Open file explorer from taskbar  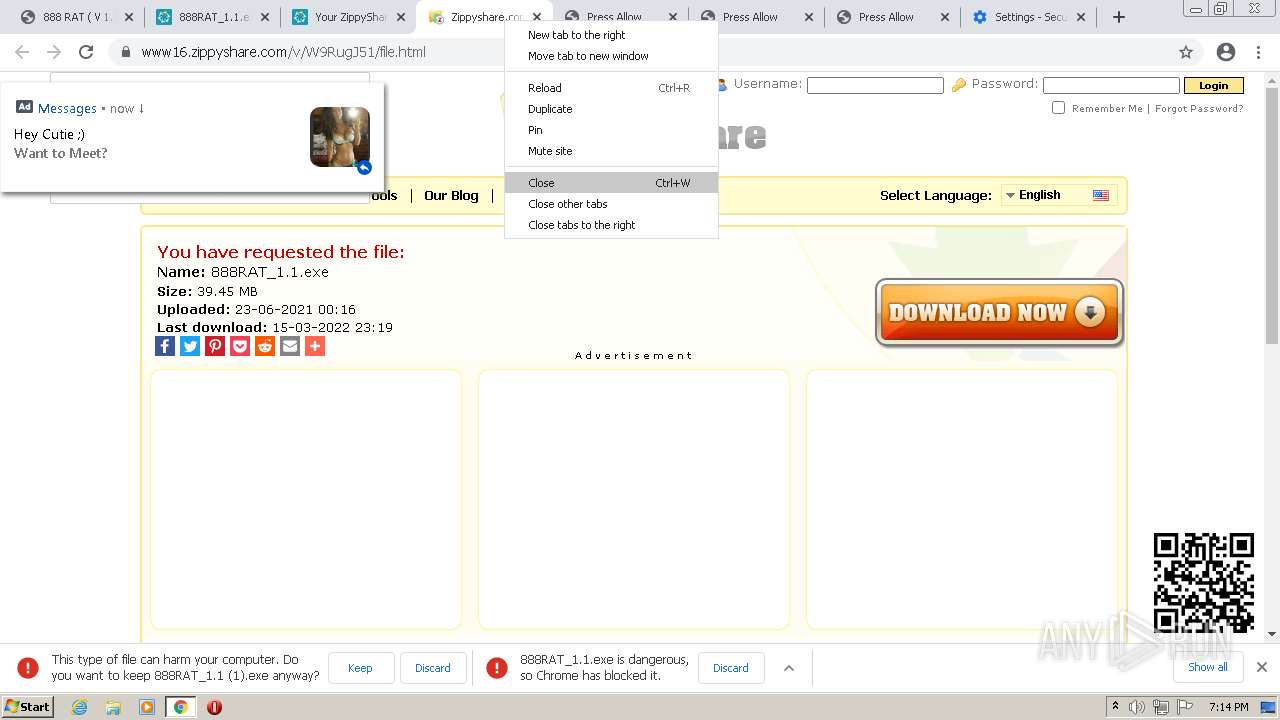113,707
